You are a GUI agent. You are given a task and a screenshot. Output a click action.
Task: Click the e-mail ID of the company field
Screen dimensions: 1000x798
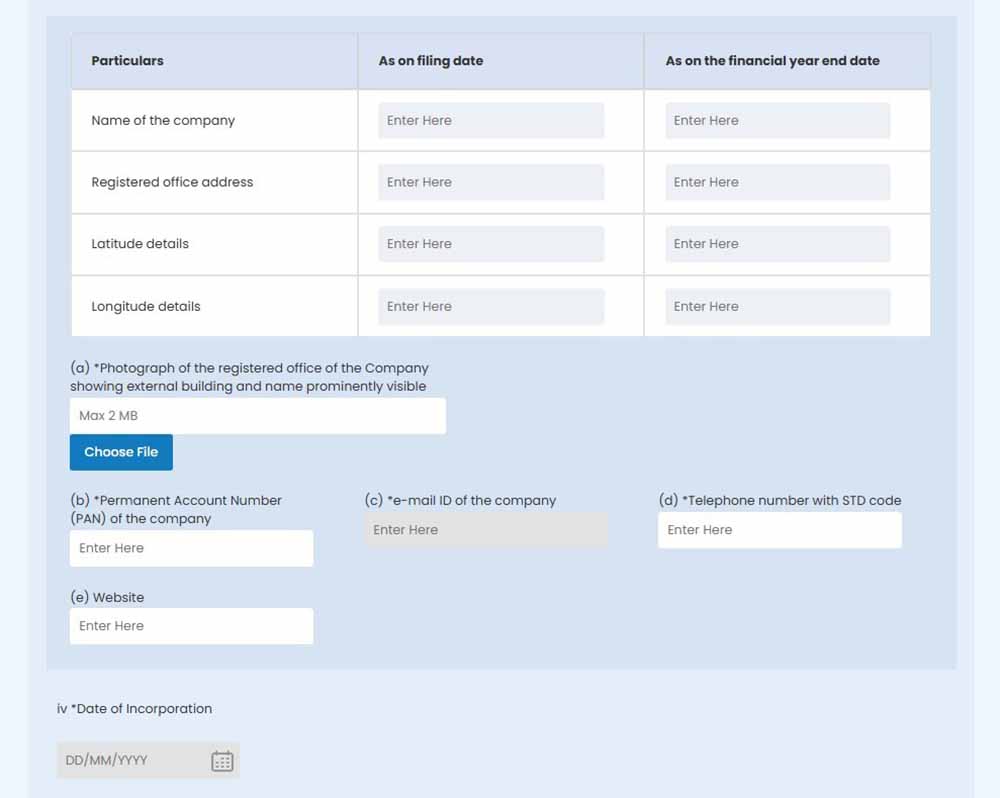485,530
